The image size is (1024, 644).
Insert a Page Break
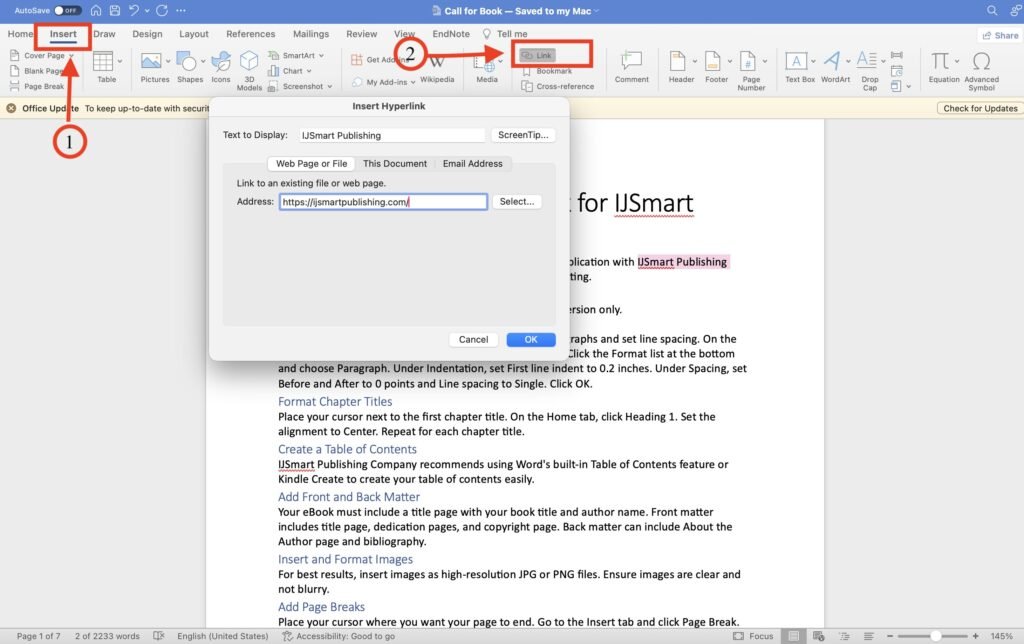37,86
